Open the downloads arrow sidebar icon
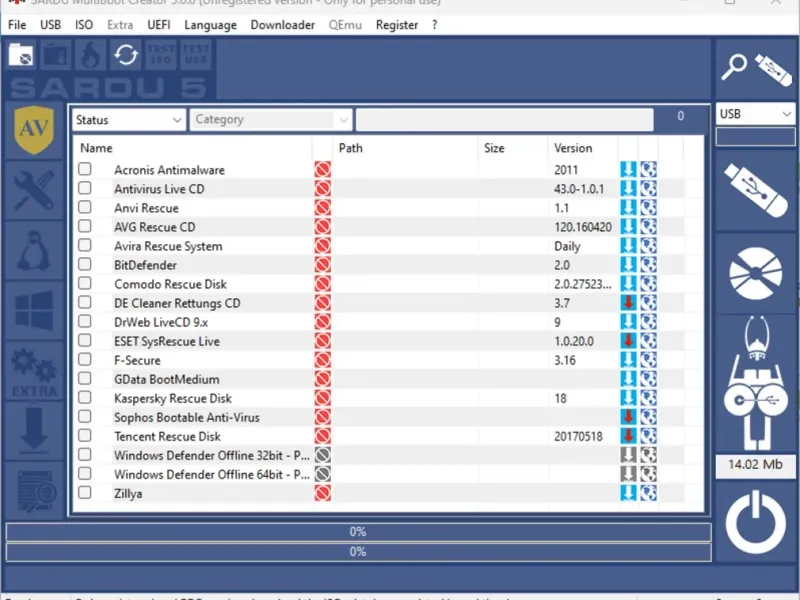800x600 pixels. (34, 431)
